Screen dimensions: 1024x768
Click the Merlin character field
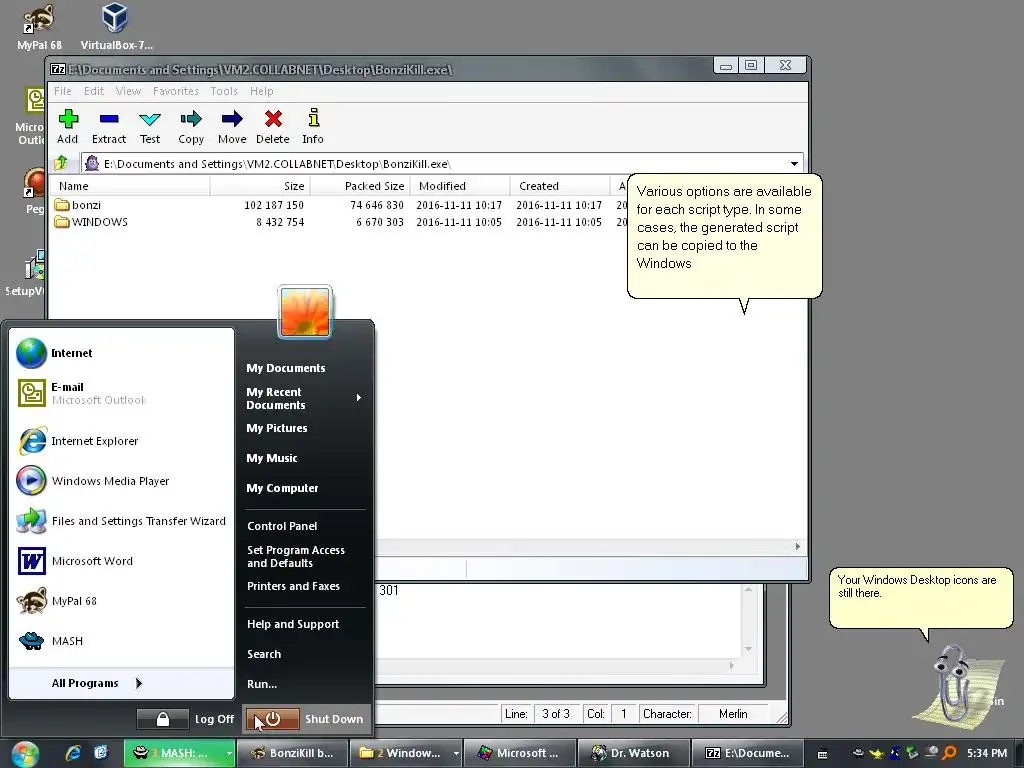click(x=733, y=714)
